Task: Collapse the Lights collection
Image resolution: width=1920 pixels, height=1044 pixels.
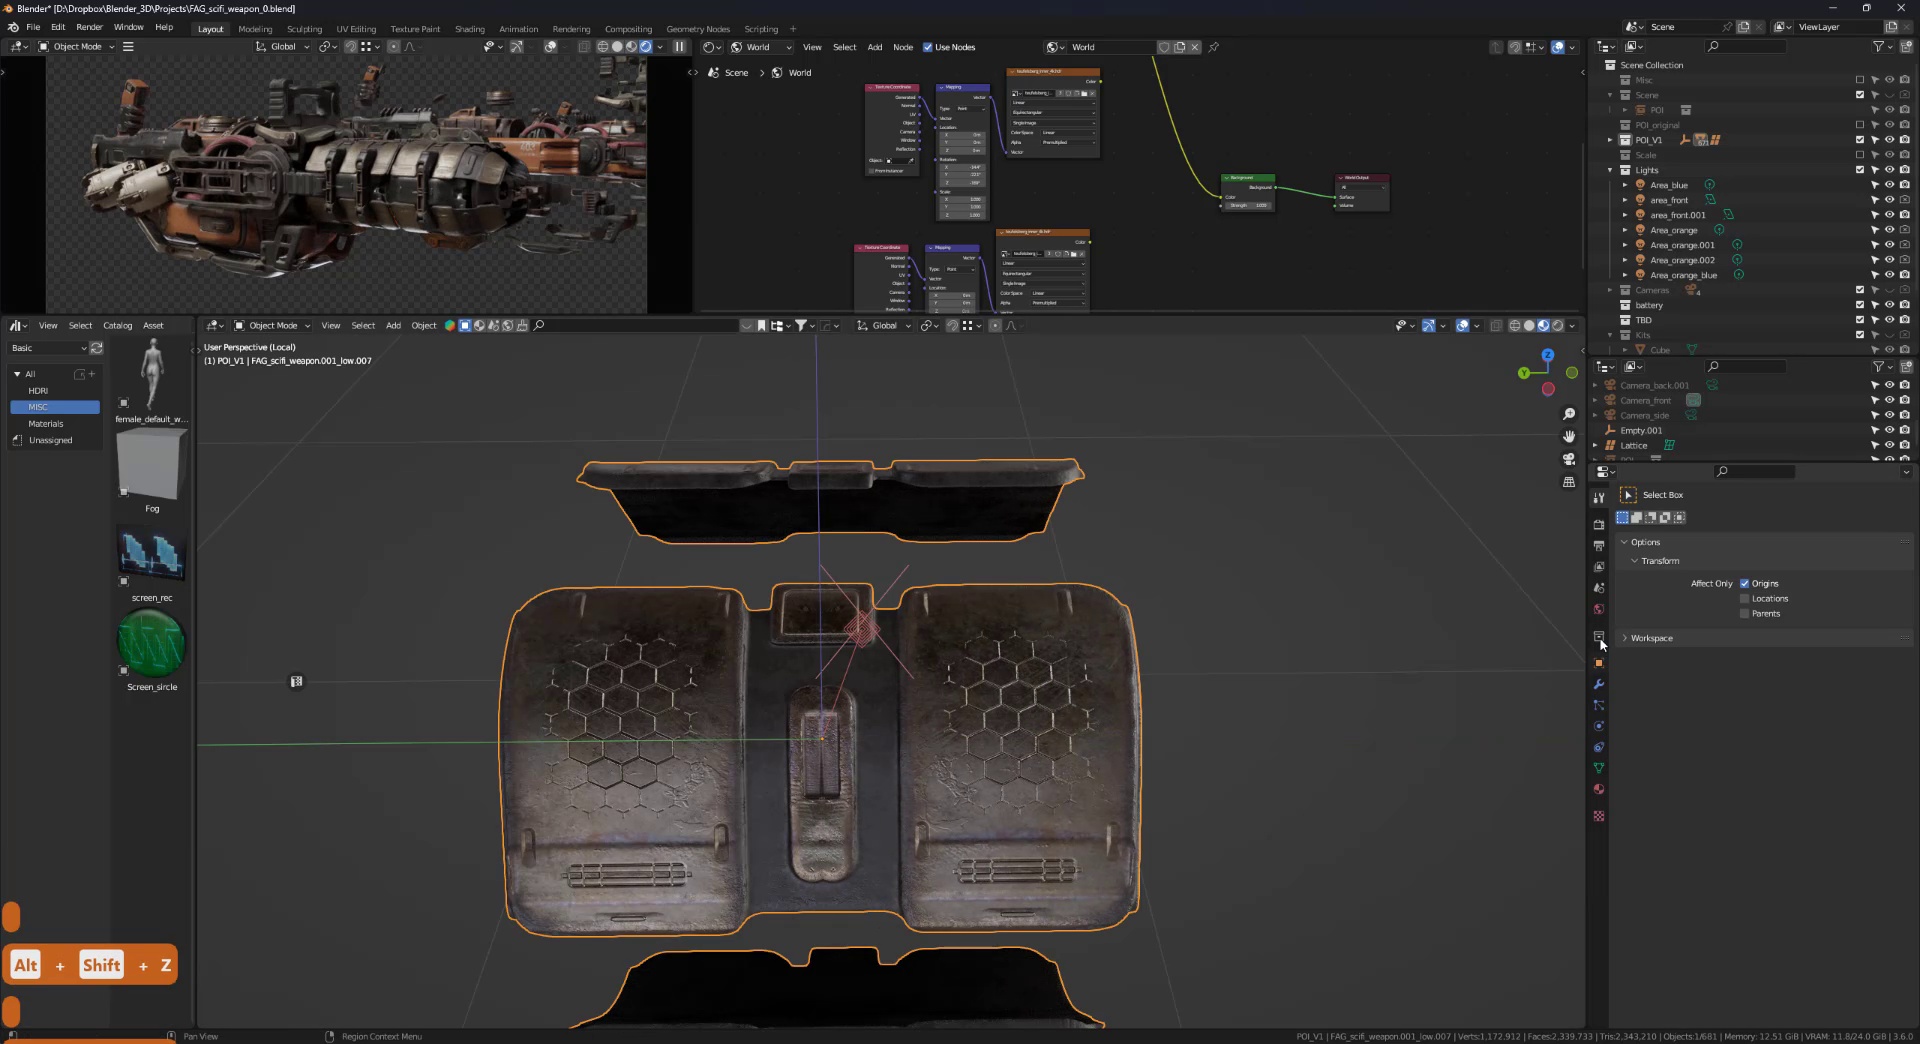Action: (1610, 170)
